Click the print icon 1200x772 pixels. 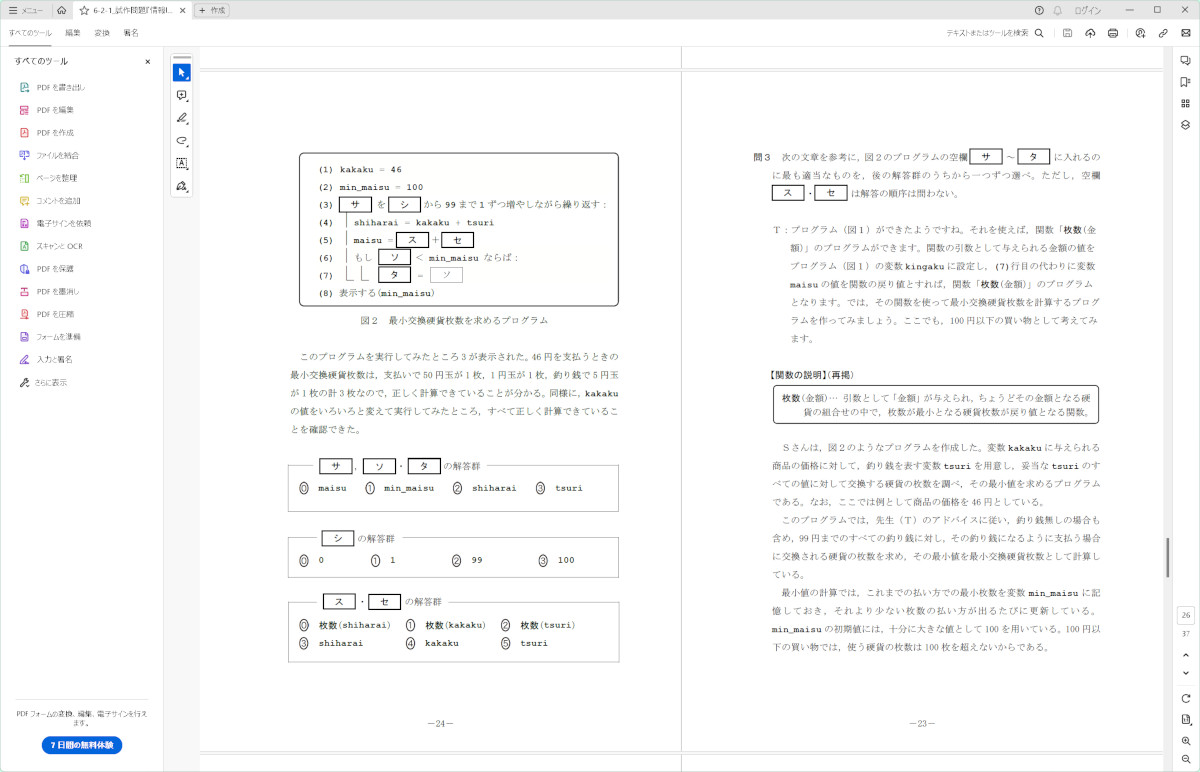(x=1113, y=33)
